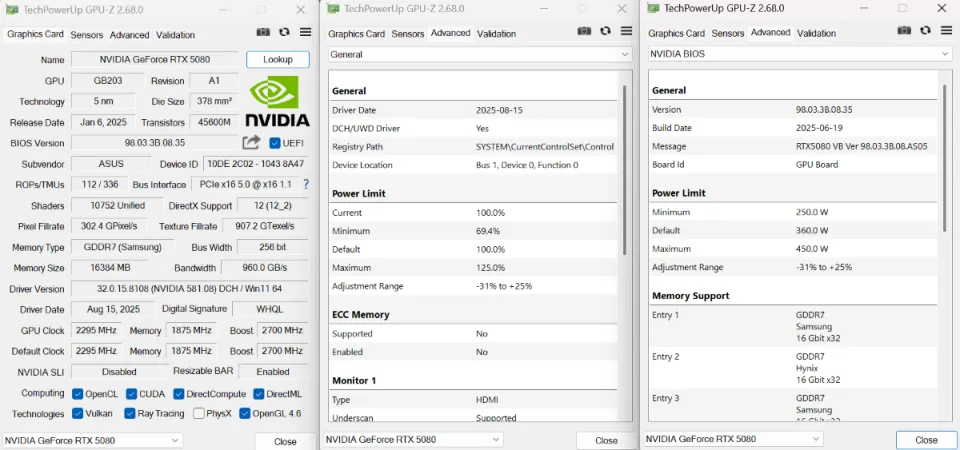Click the BIOS Version value field
The height and width of the screenshot is (450, 960).
click(x=154, y=143)
